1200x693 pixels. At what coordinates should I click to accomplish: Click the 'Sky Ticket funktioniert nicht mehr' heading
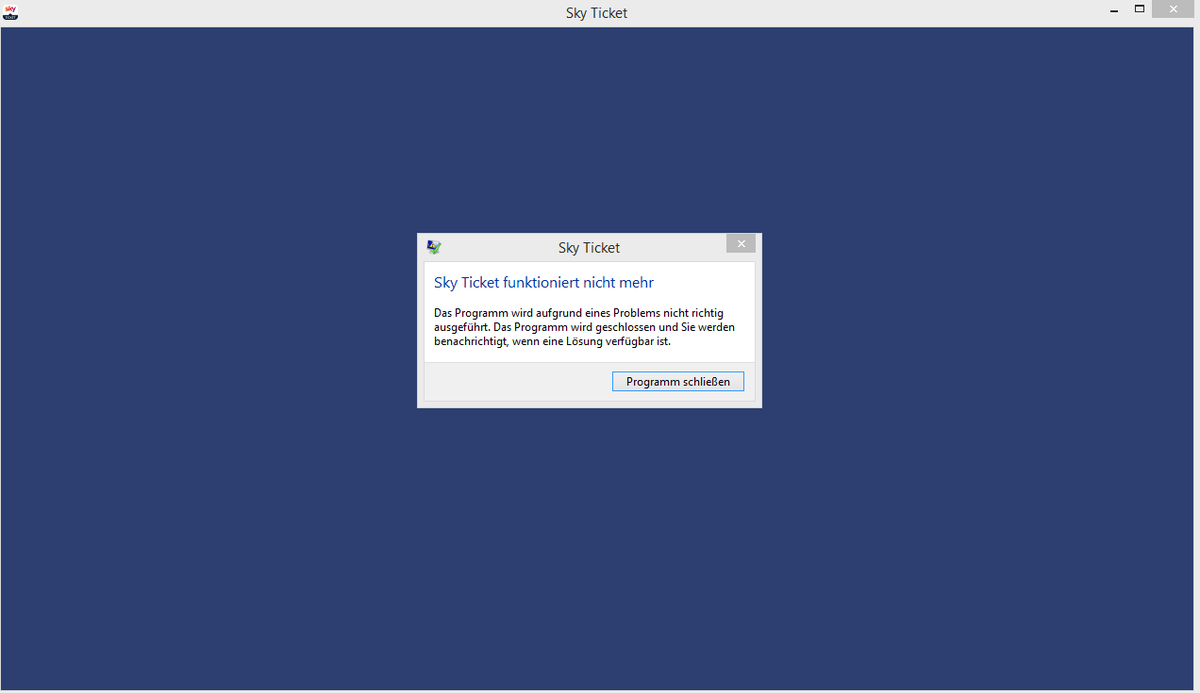click(x=544, y=283)
